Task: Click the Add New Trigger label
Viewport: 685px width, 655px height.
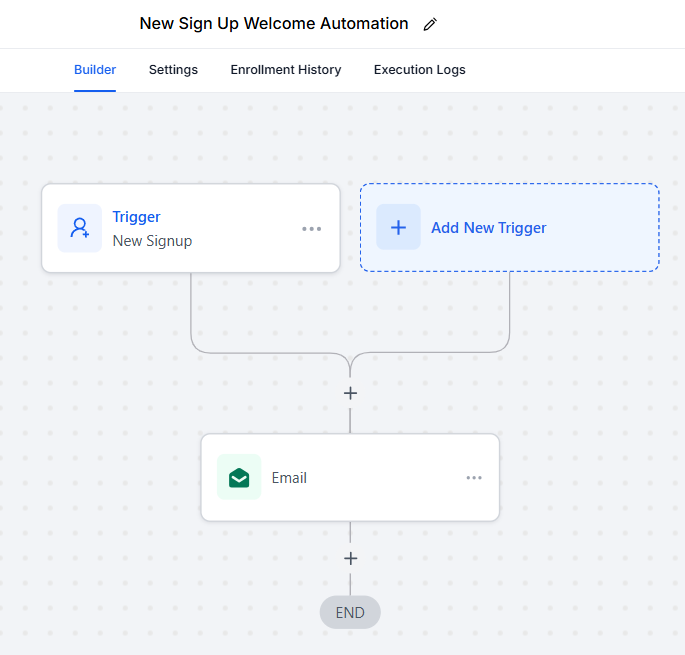Action: pos(488,228)
